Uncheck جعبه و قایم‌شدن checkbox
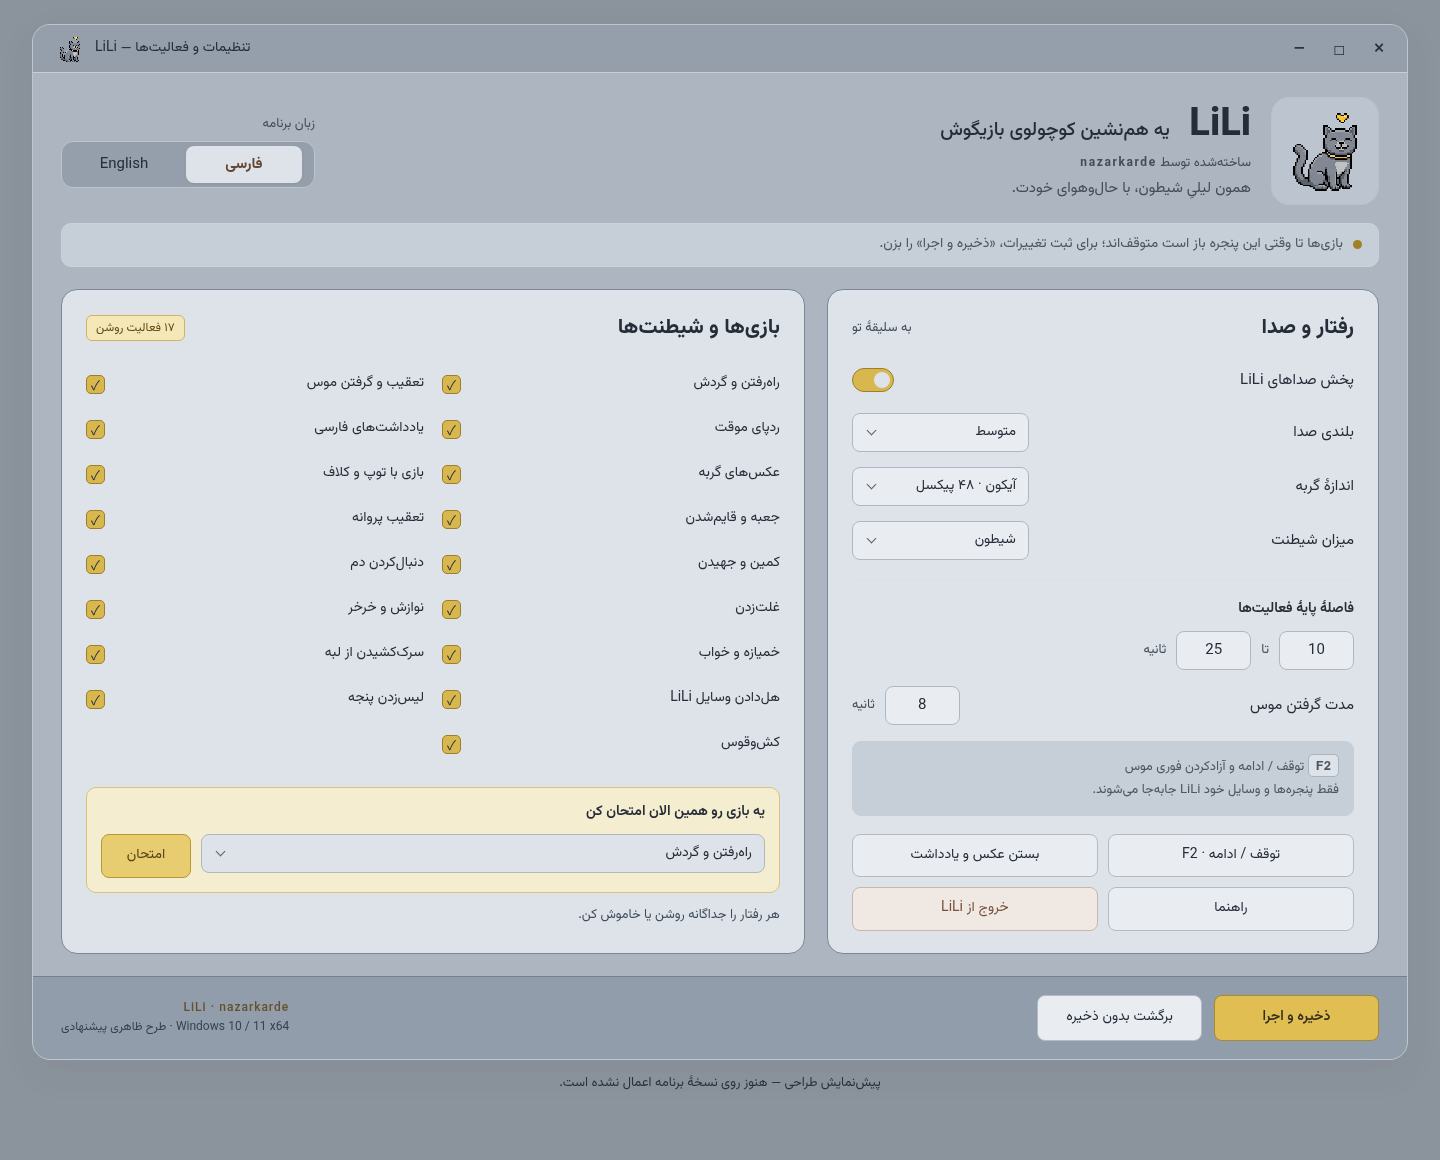The width and height of the screenshot is (1440, 1160). click(452, 520)
